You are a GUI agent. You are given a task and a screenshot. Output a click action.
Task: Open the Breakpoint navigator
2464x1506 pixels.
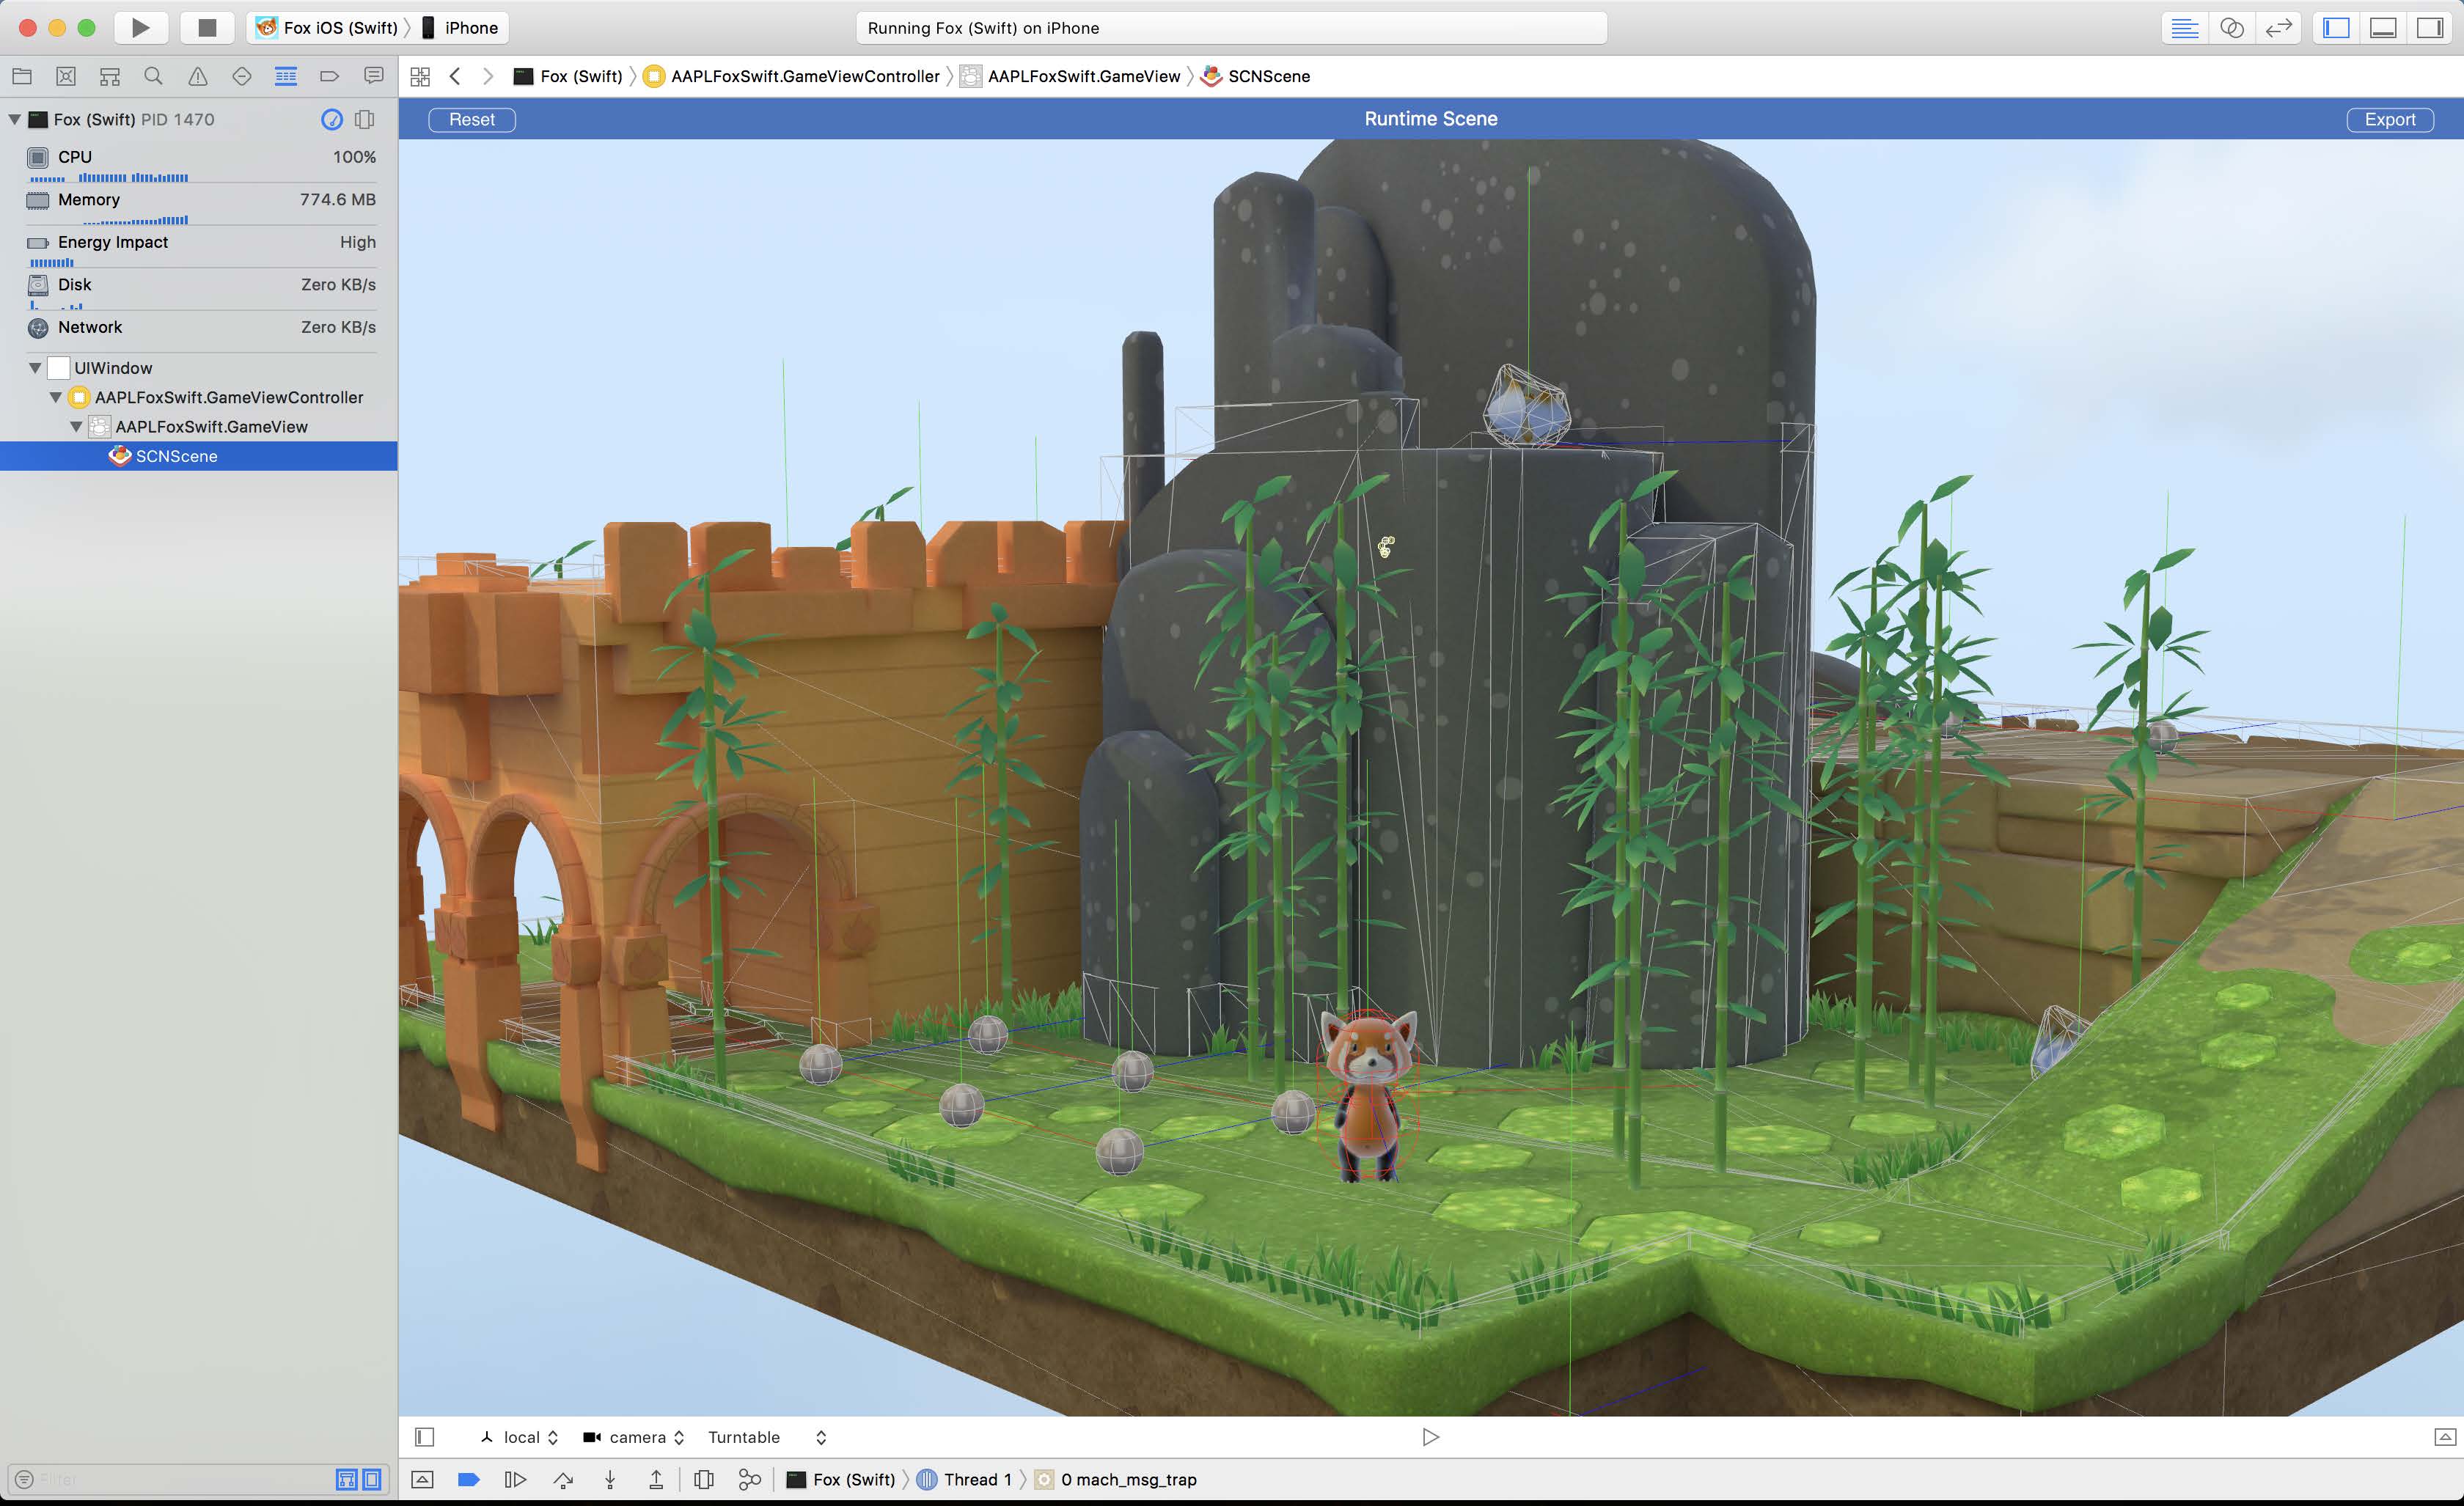click(329, 76)
